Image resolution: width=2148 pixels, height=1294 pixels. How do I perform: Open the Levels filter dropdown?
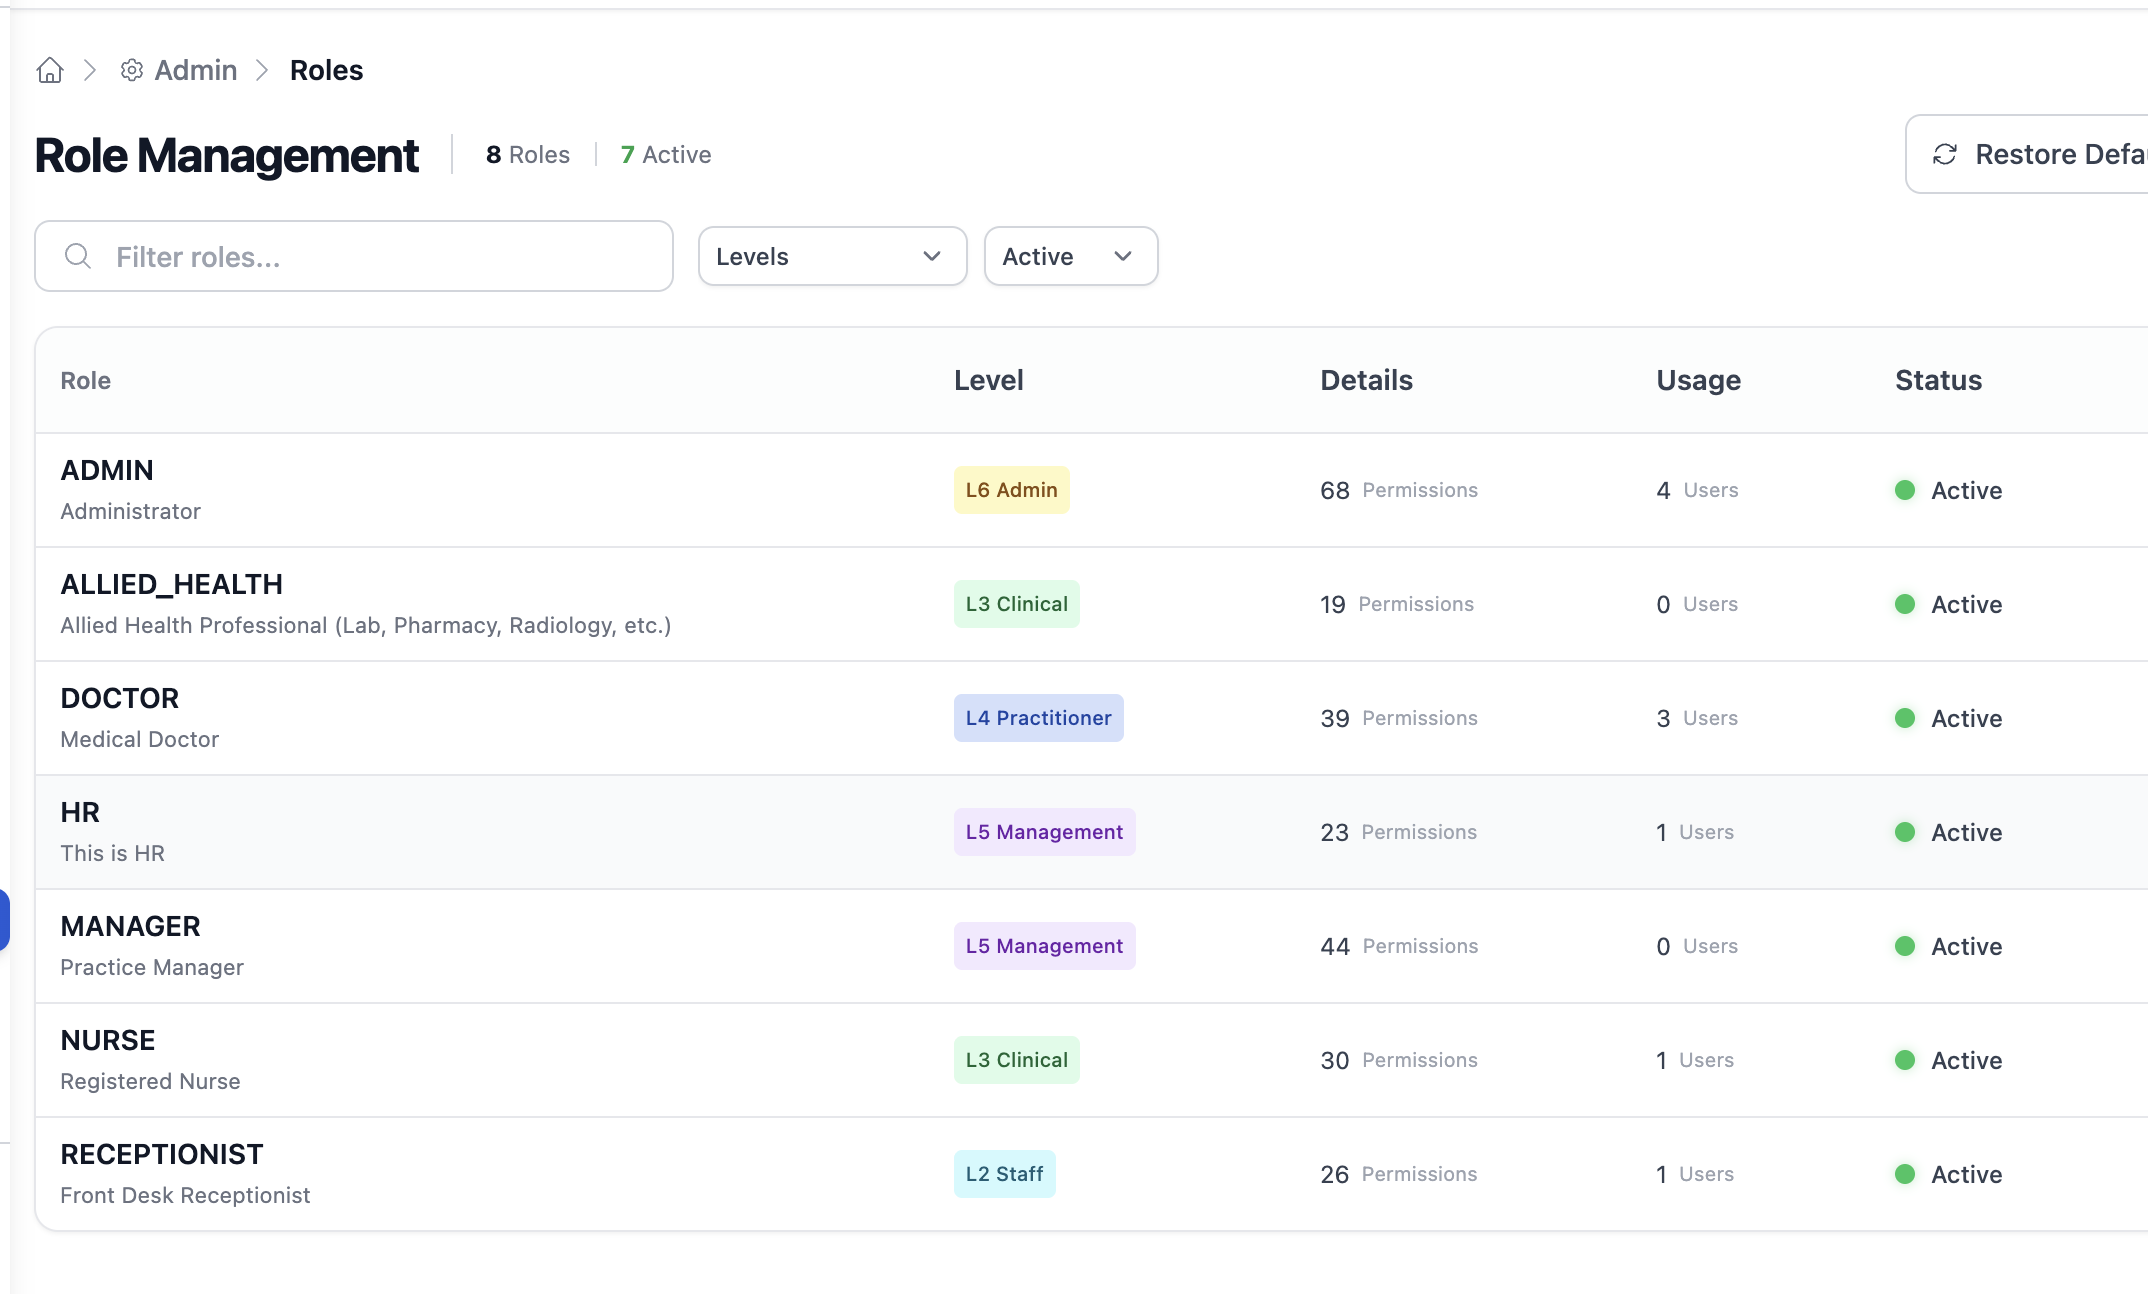[x=832, y=256]
